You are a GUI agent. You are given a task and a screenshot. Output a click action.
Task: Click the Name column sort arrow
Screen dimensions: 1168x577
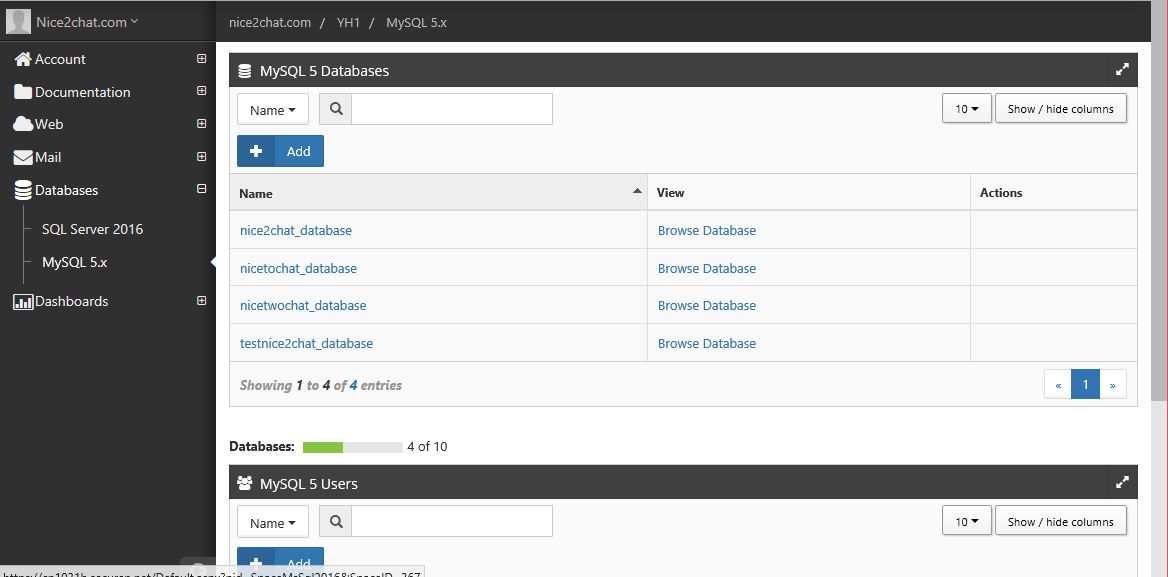(637, 191)
